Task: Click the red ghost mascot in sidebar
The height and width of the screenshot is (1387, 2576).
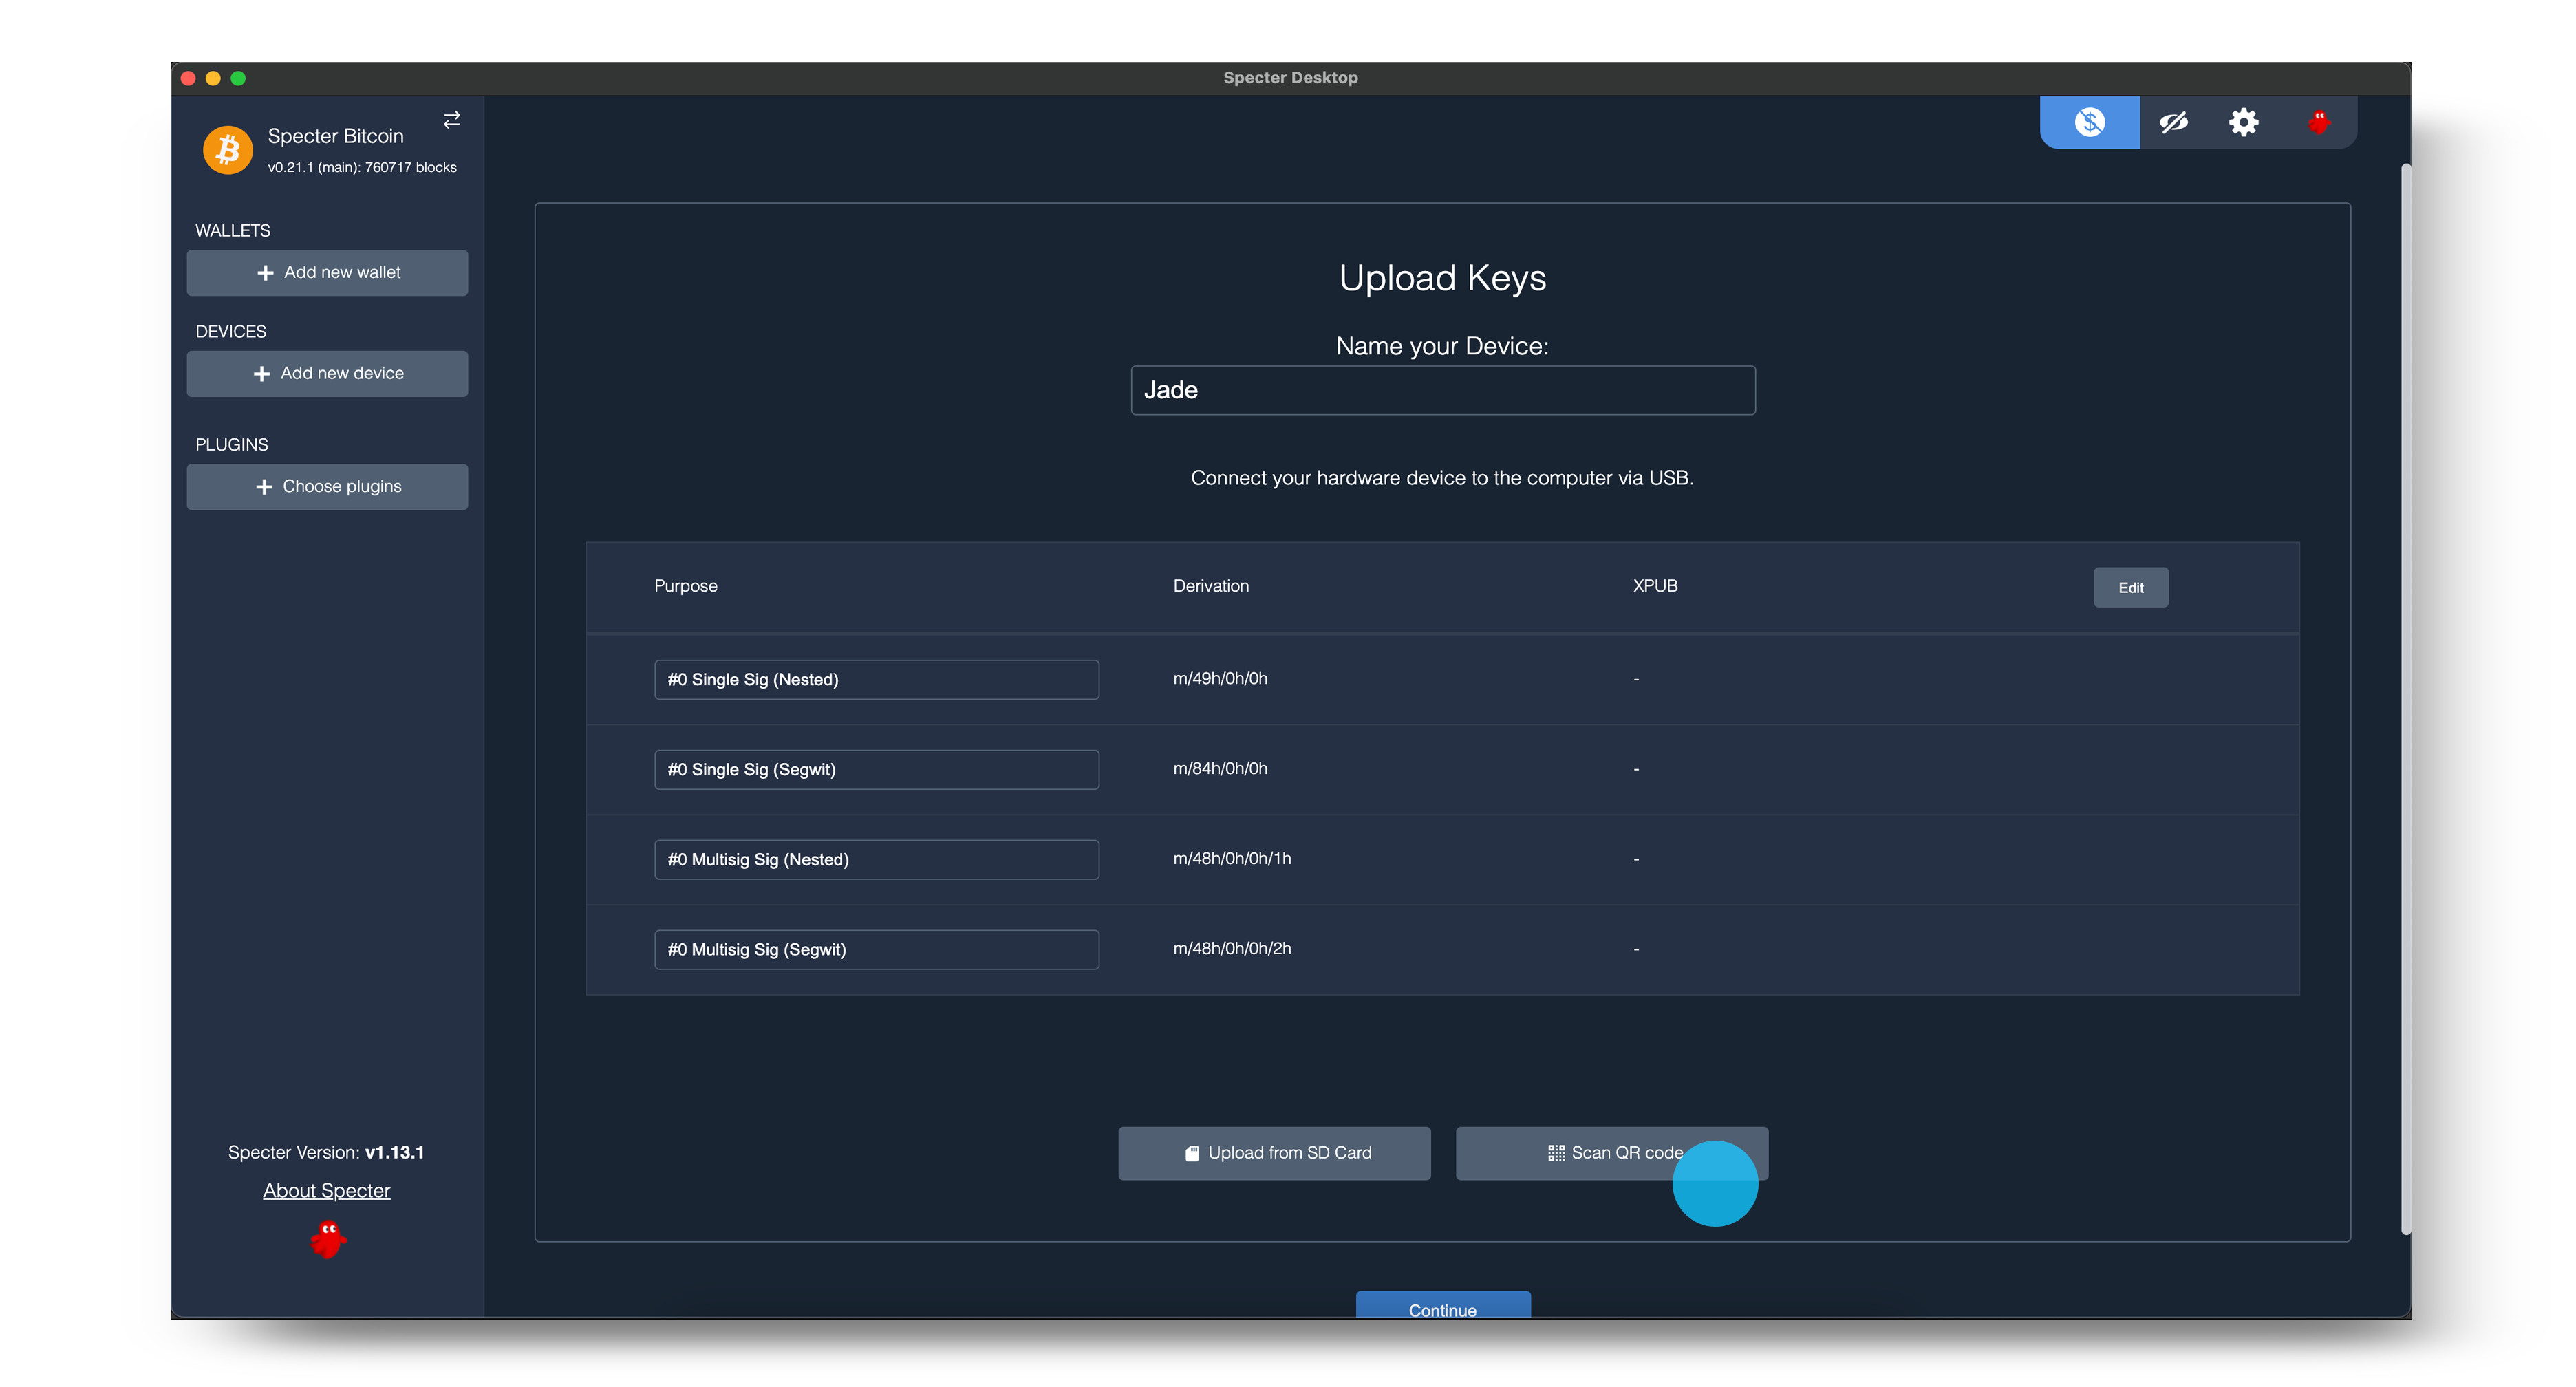Action: [327, 1239]
